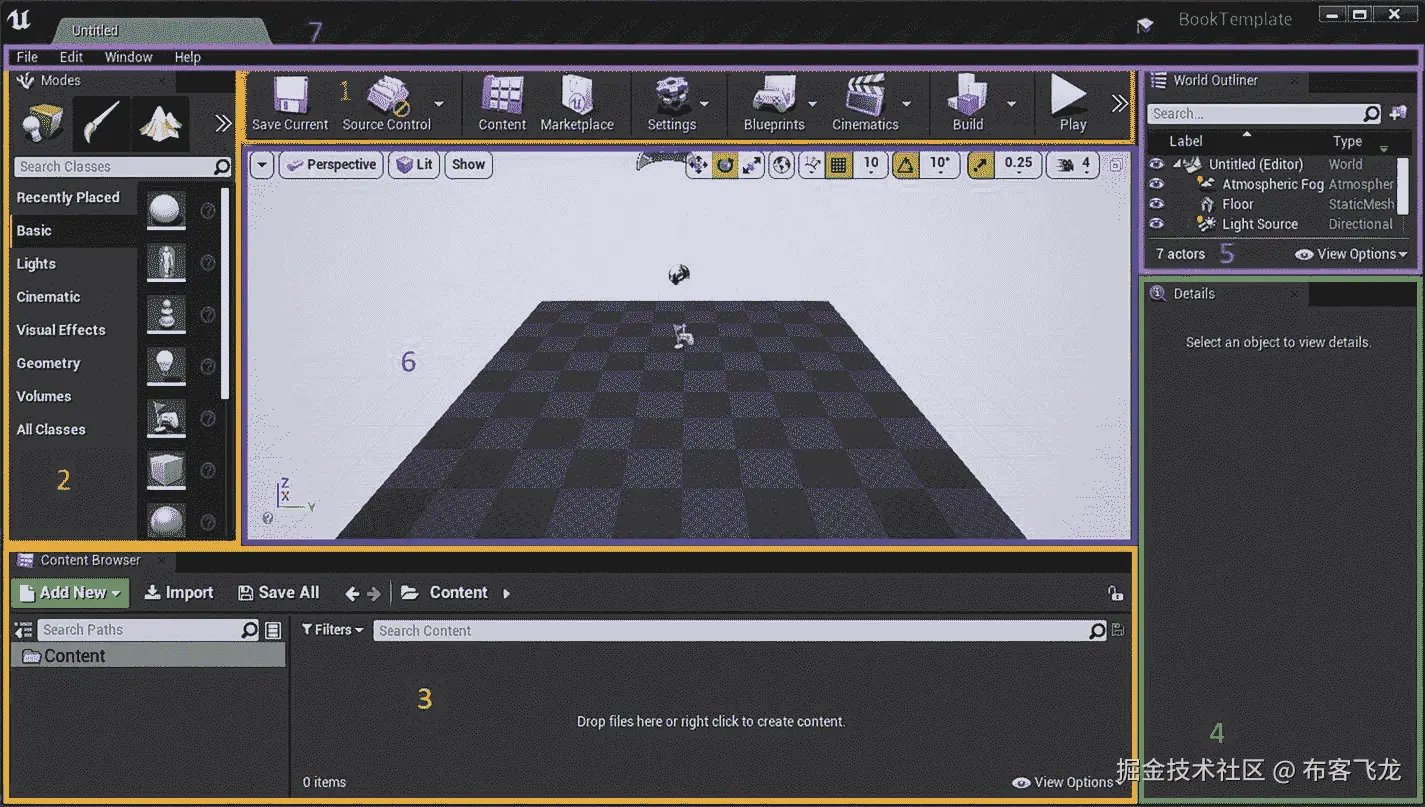
Task: Select the scale gizmo tool in viewport
Action: pos(750,165)
